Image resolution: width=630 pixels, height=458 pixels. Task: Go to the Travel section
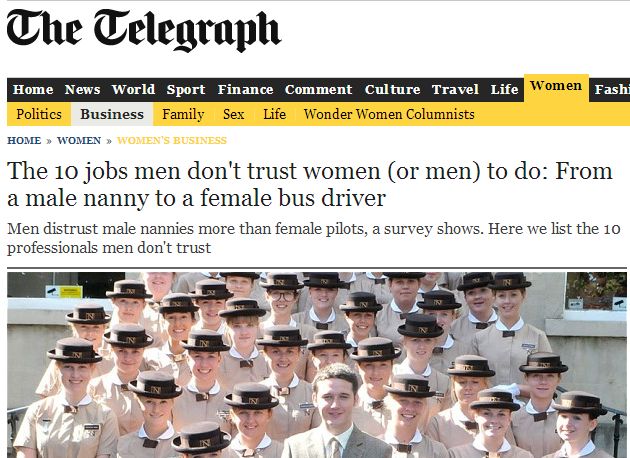(455, 90)
